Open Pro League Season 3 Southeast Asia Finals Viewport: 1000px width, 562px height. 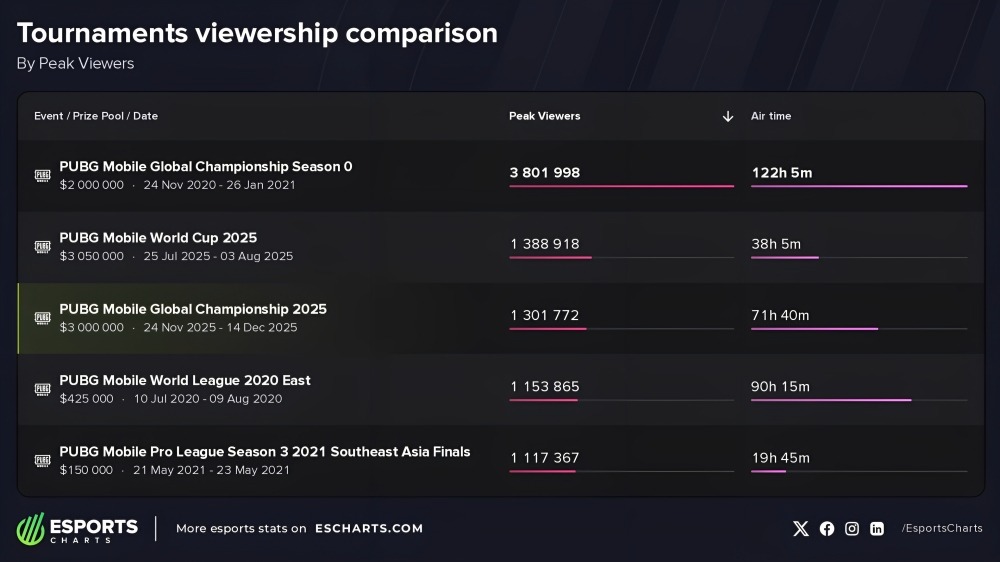coord(265,452)
